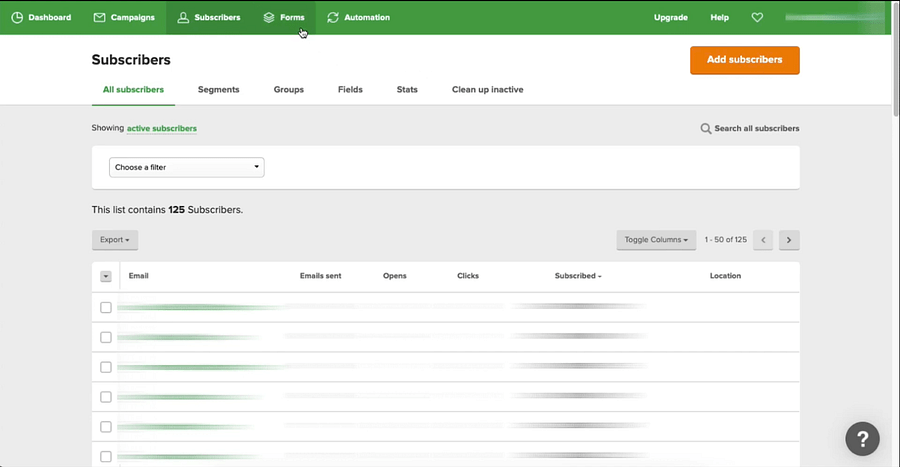Click the Dashboard clock icon

pos(17,17)
